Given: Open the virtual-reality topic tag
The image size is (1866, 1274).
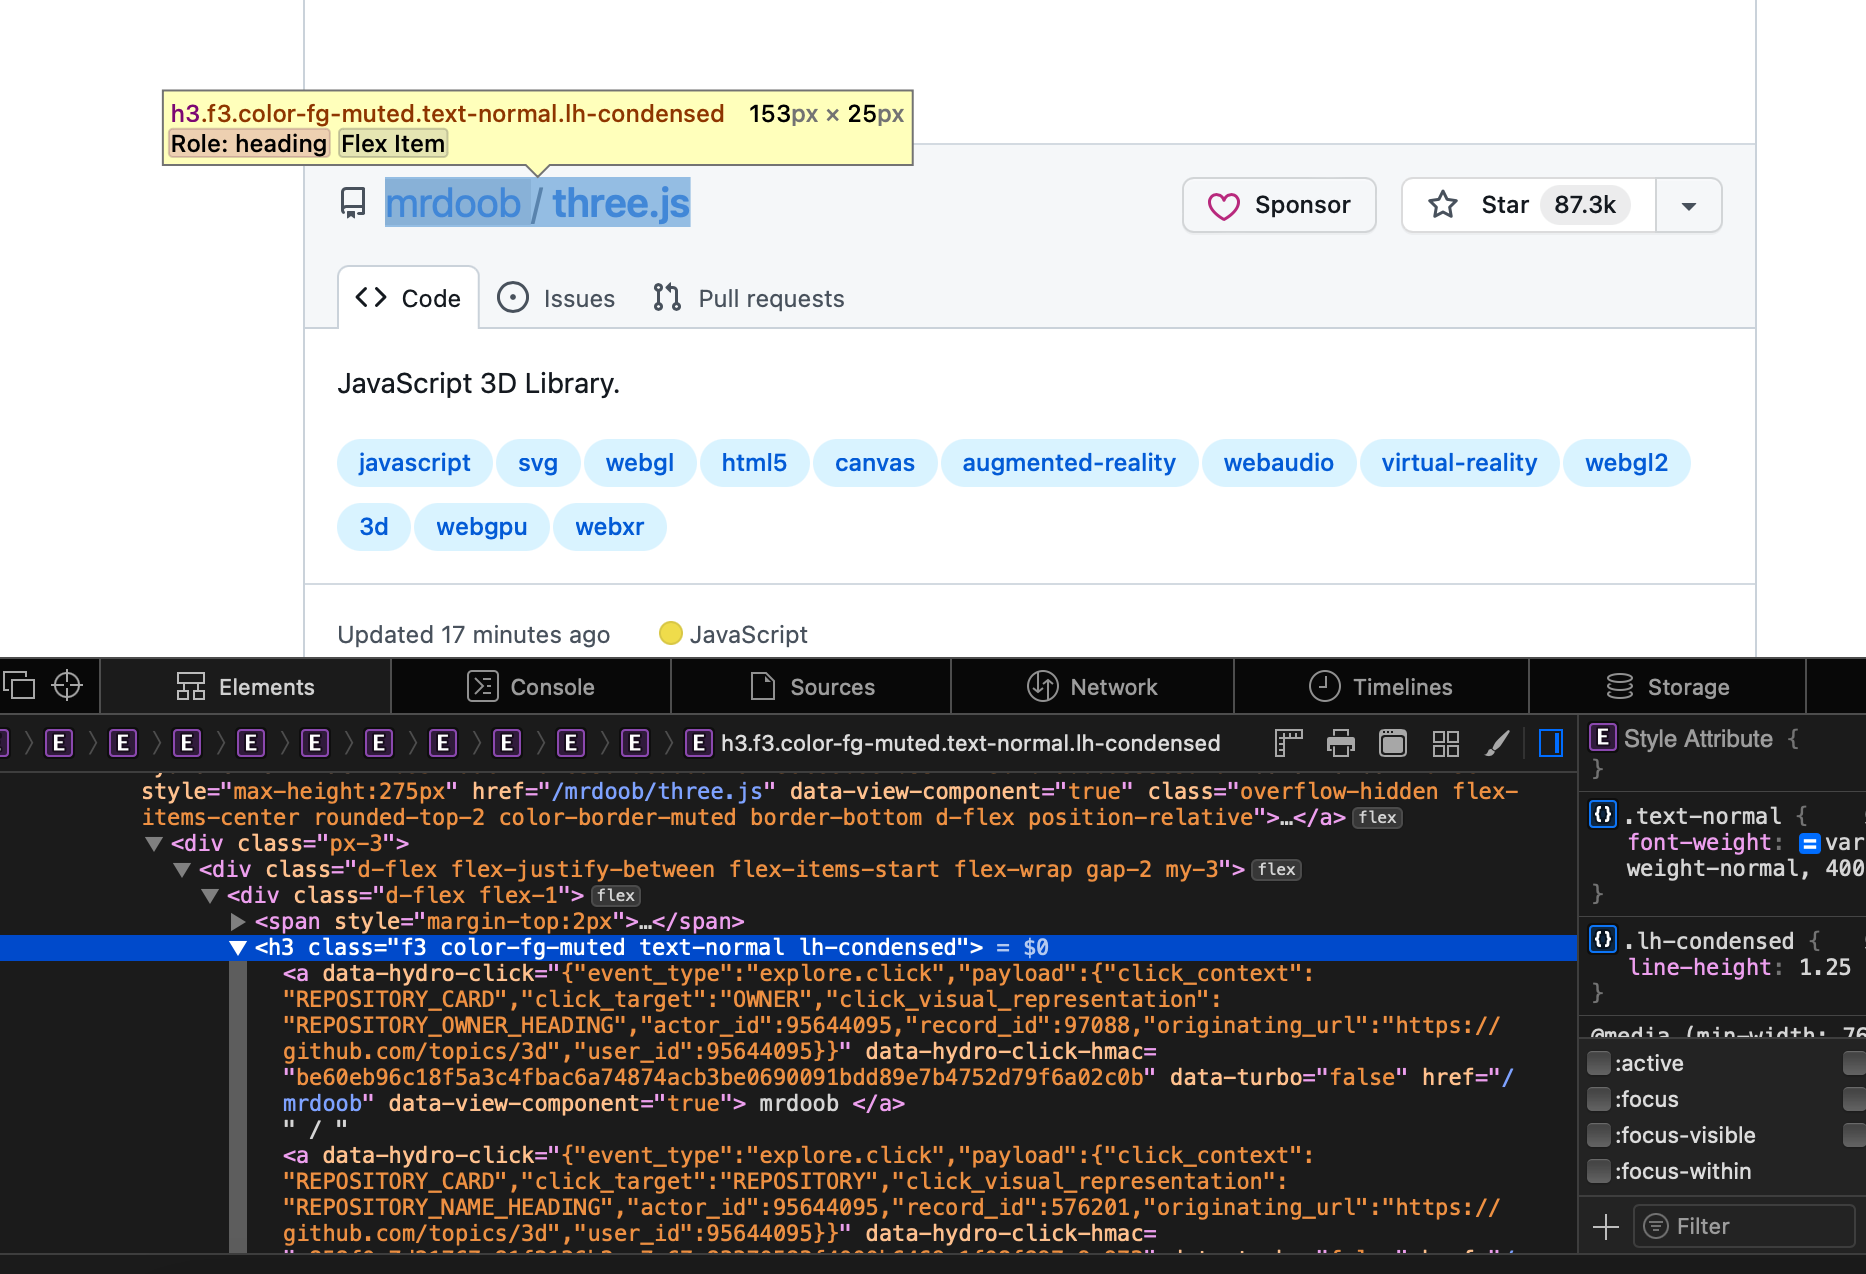Looking at the screenshot, I should [x=1459, y=463].
